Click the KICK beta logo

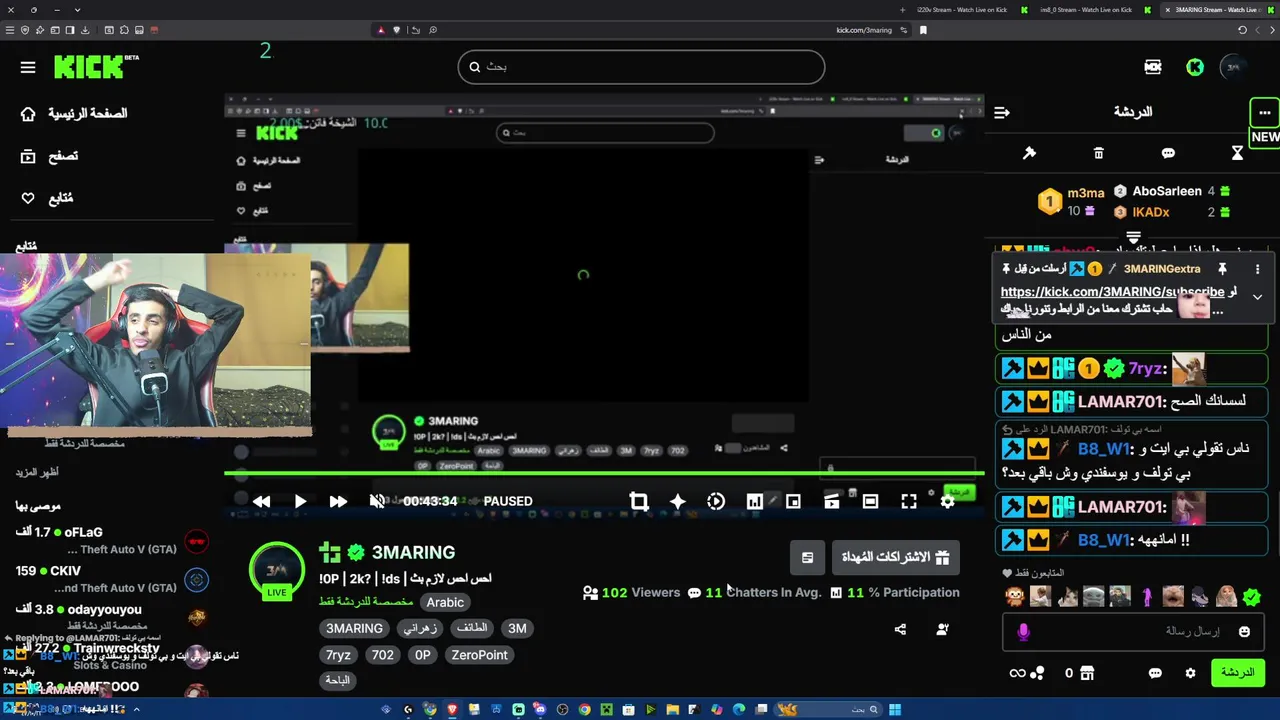(96, 67)
